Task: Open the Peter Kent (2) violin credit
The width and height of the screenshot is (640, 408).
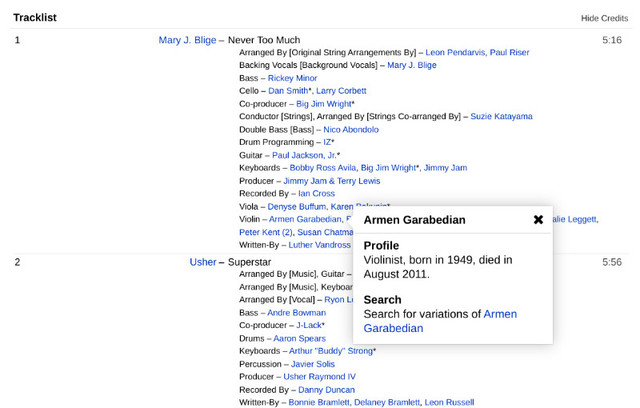Action: click(x=266, y=232)
